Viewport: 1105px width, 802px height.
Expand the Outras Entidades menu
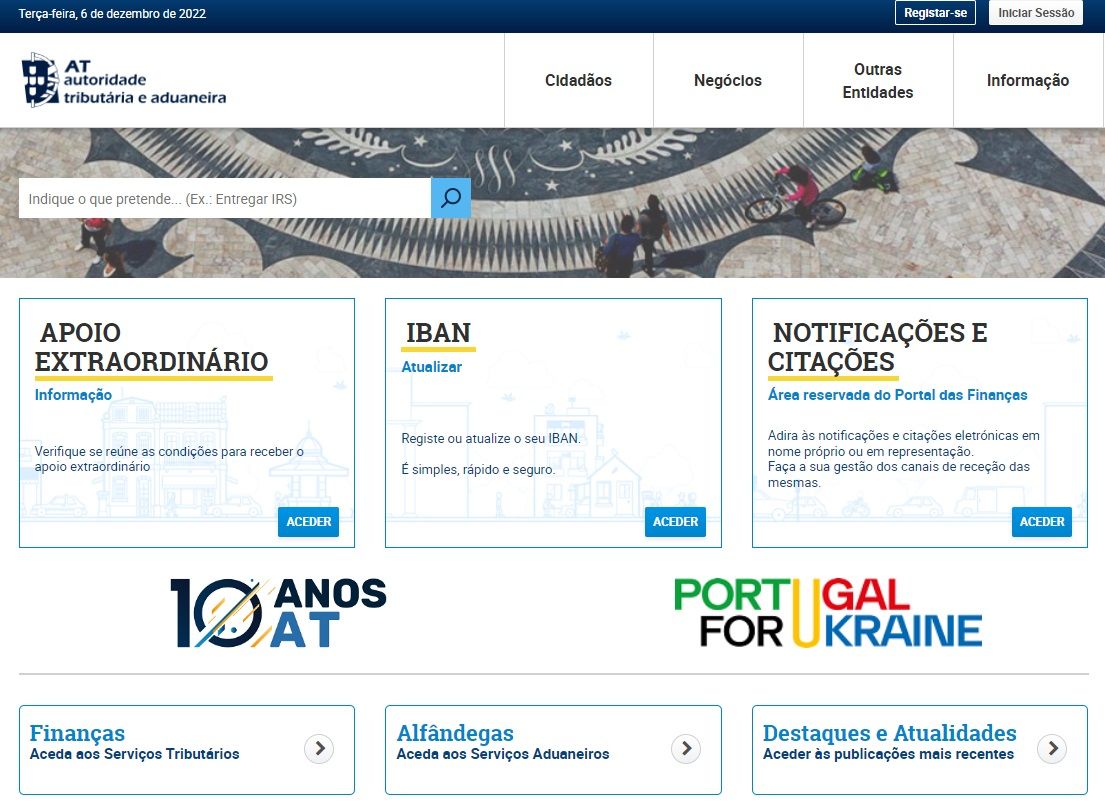tap(878, 81)
